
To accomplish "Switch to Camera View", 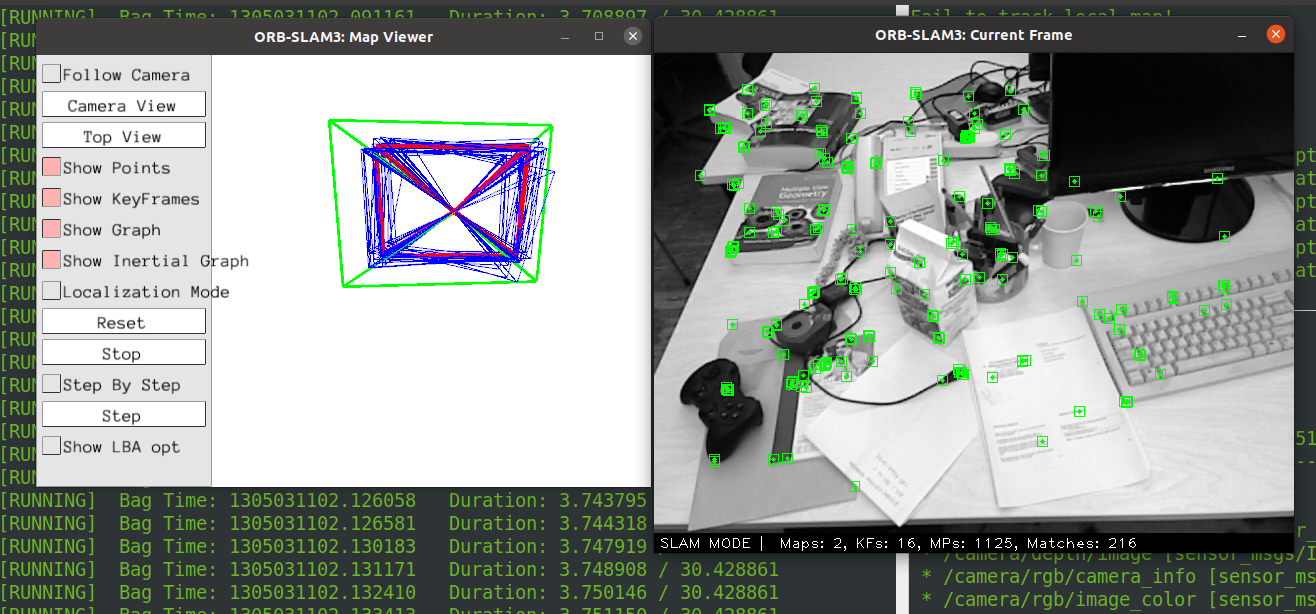I will coord(123,104).
